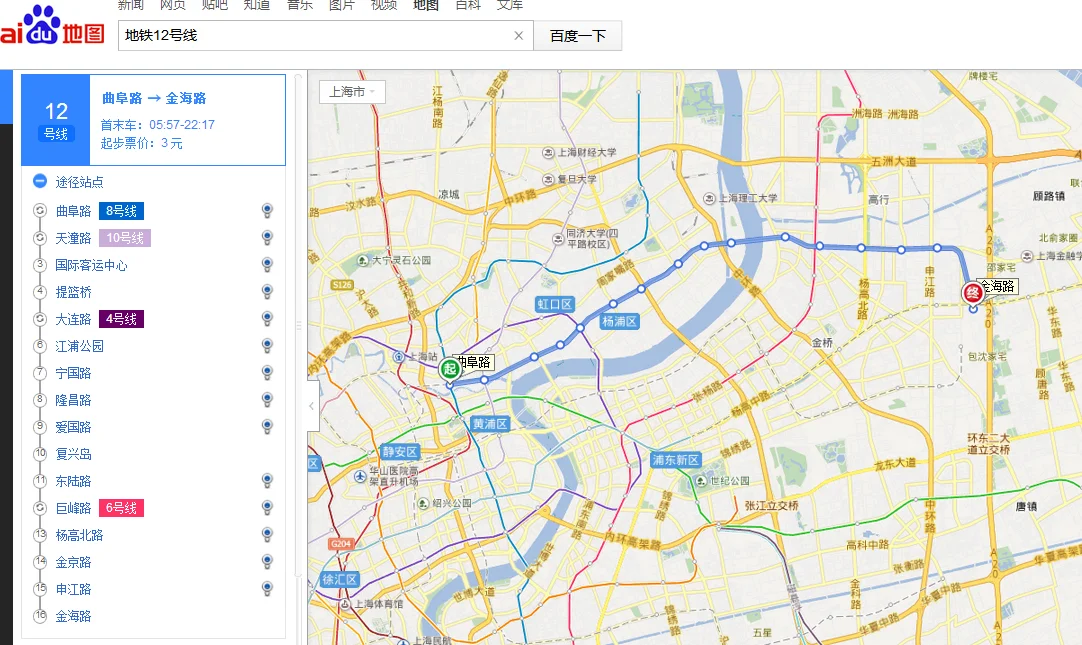Click the red end marker on map

(972, 293)
